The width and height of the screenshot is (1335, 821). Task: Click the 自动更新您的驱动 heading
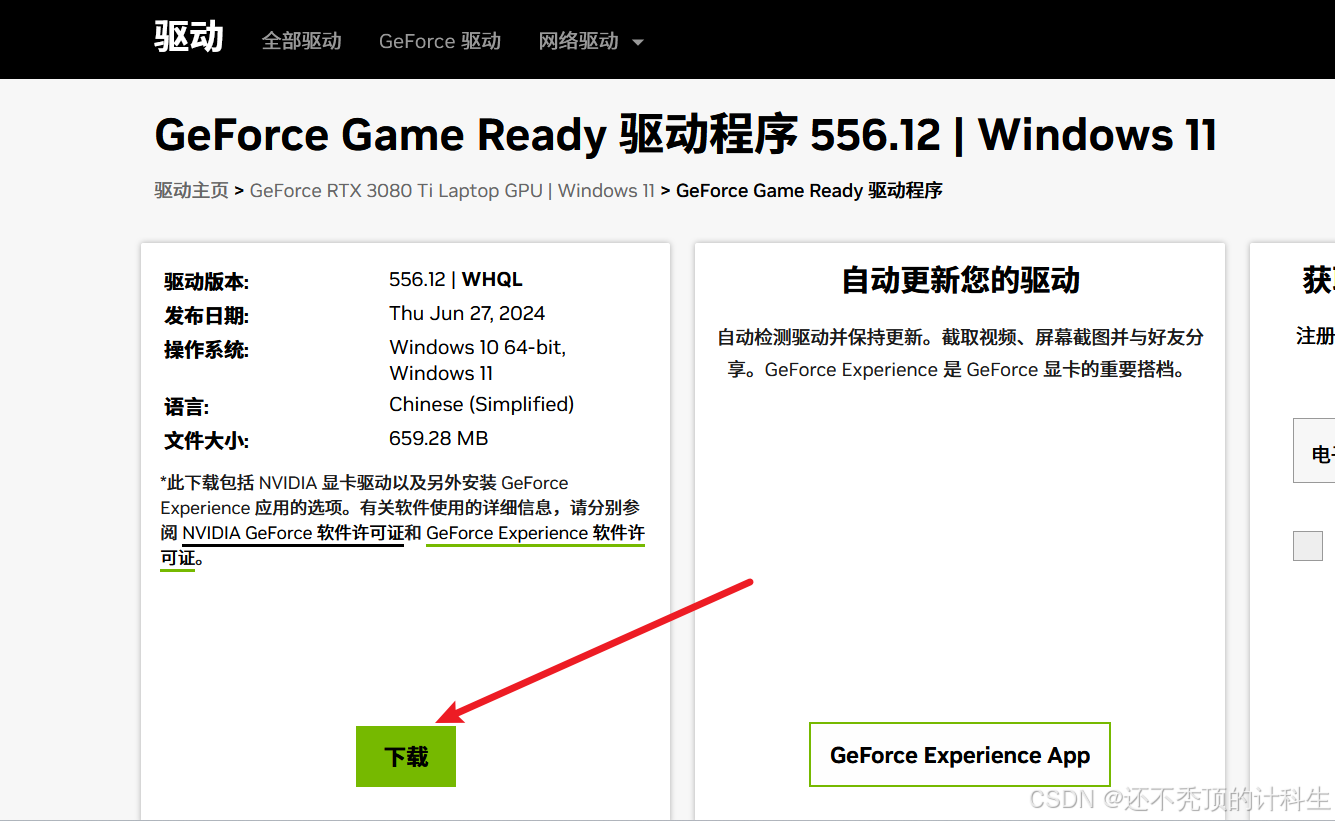click(x=960, y=280)
